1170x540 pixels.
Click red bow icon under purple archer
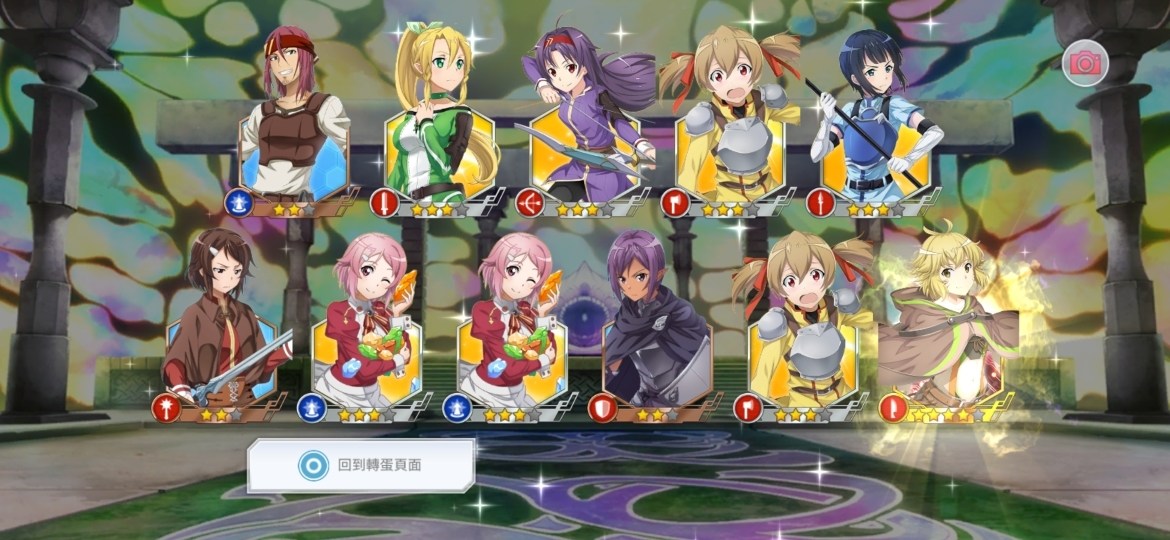point(529,203)
